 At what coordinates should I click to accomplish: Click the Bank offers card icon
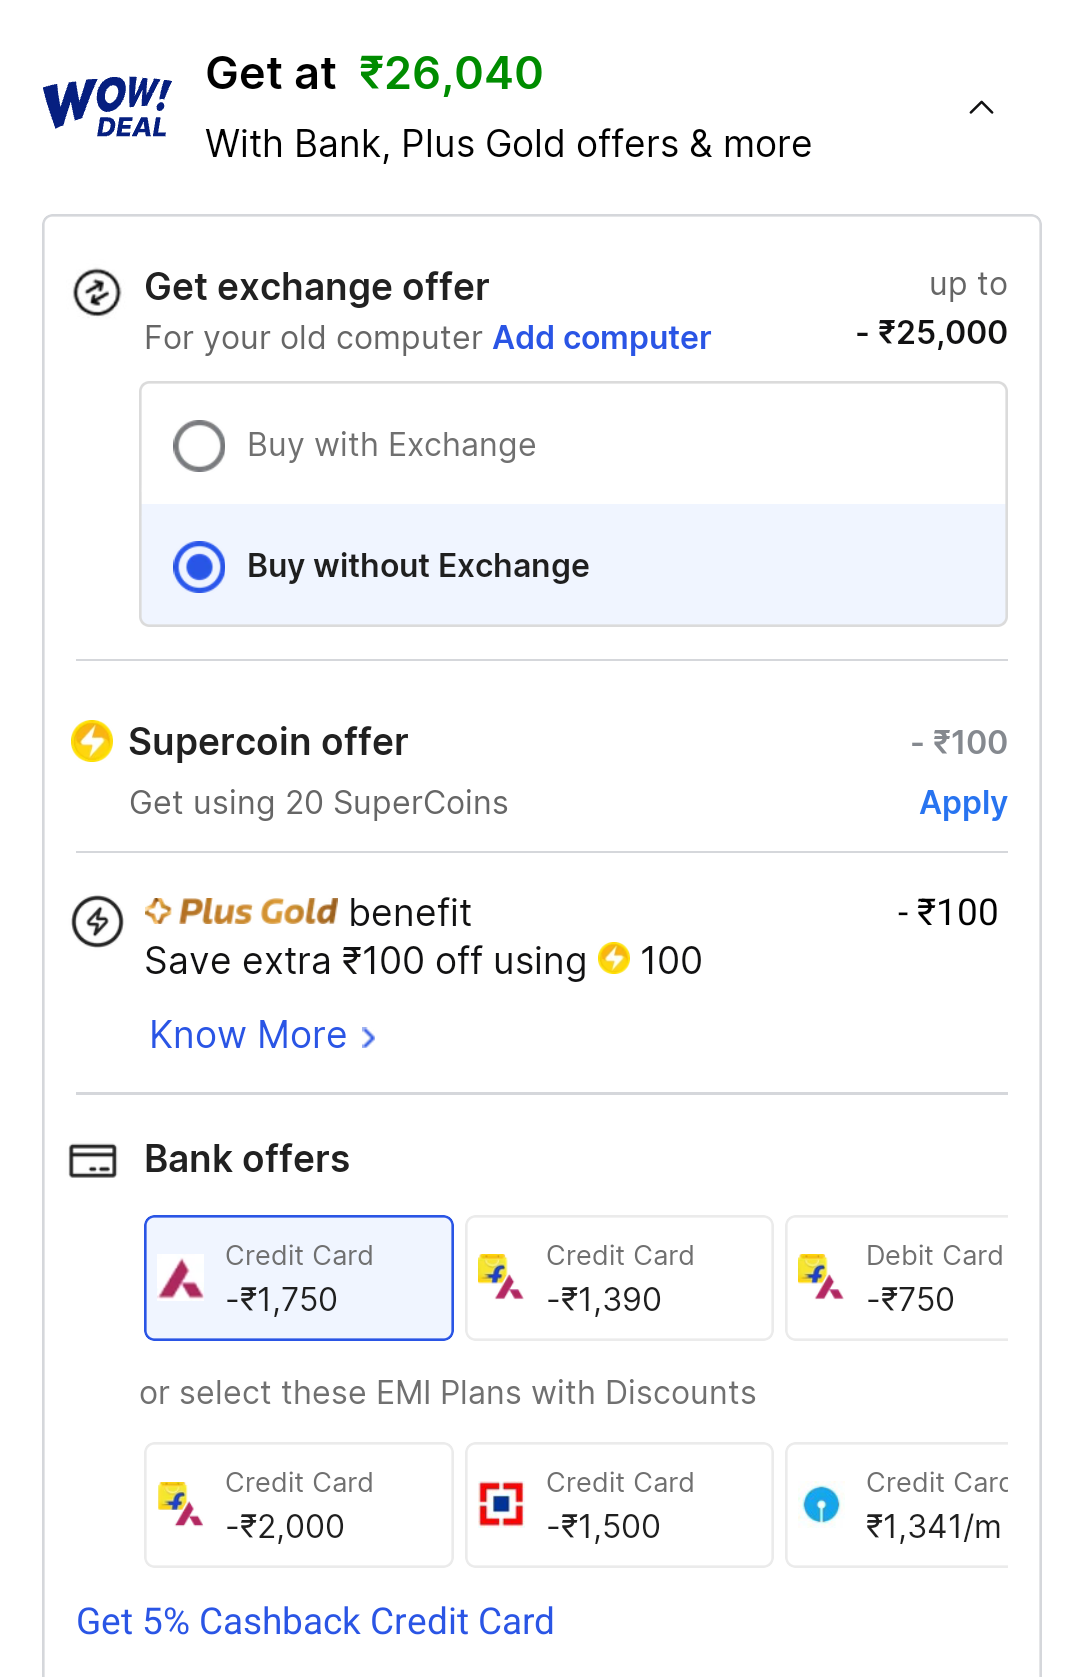[93, 1161]
